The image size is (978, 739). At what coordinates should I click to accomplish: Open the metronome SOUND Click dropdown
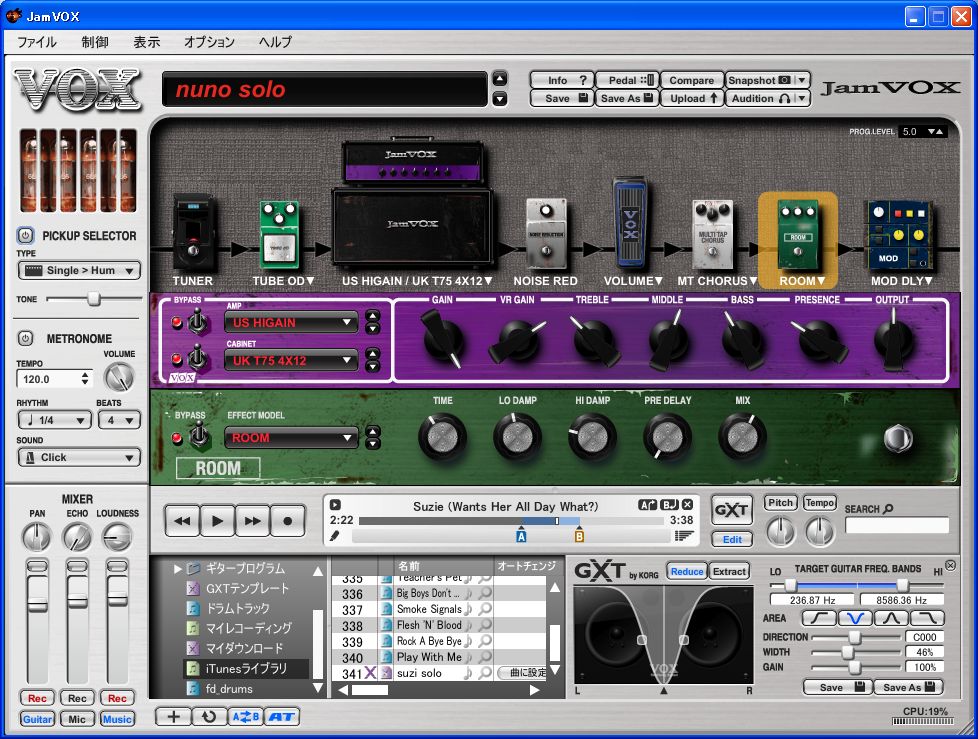pos(79,458)
